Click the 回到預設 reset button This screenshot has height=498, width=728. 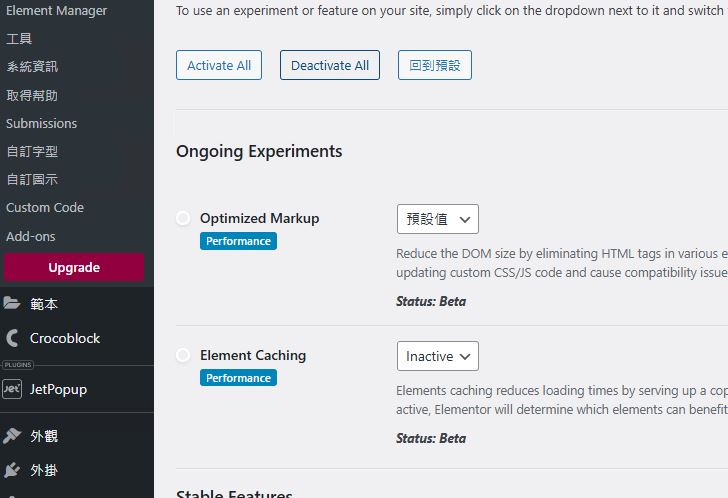(x=434, y=66)
